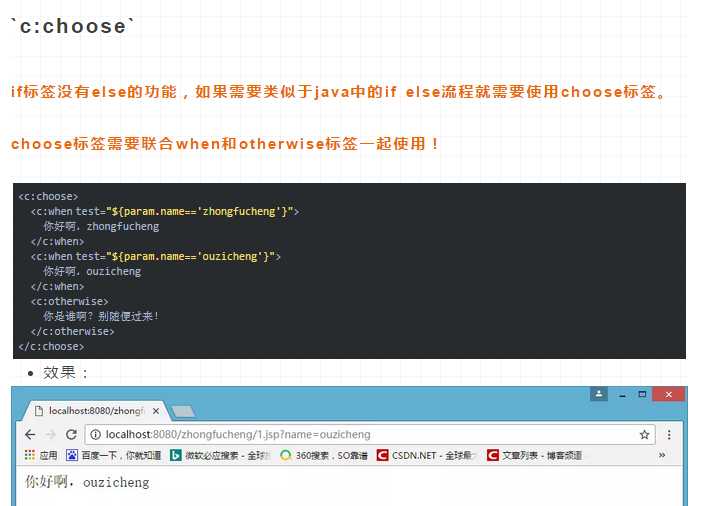Click the 你好啊, ouzicheng page output

pyautogui.click(x=87, y=482)
